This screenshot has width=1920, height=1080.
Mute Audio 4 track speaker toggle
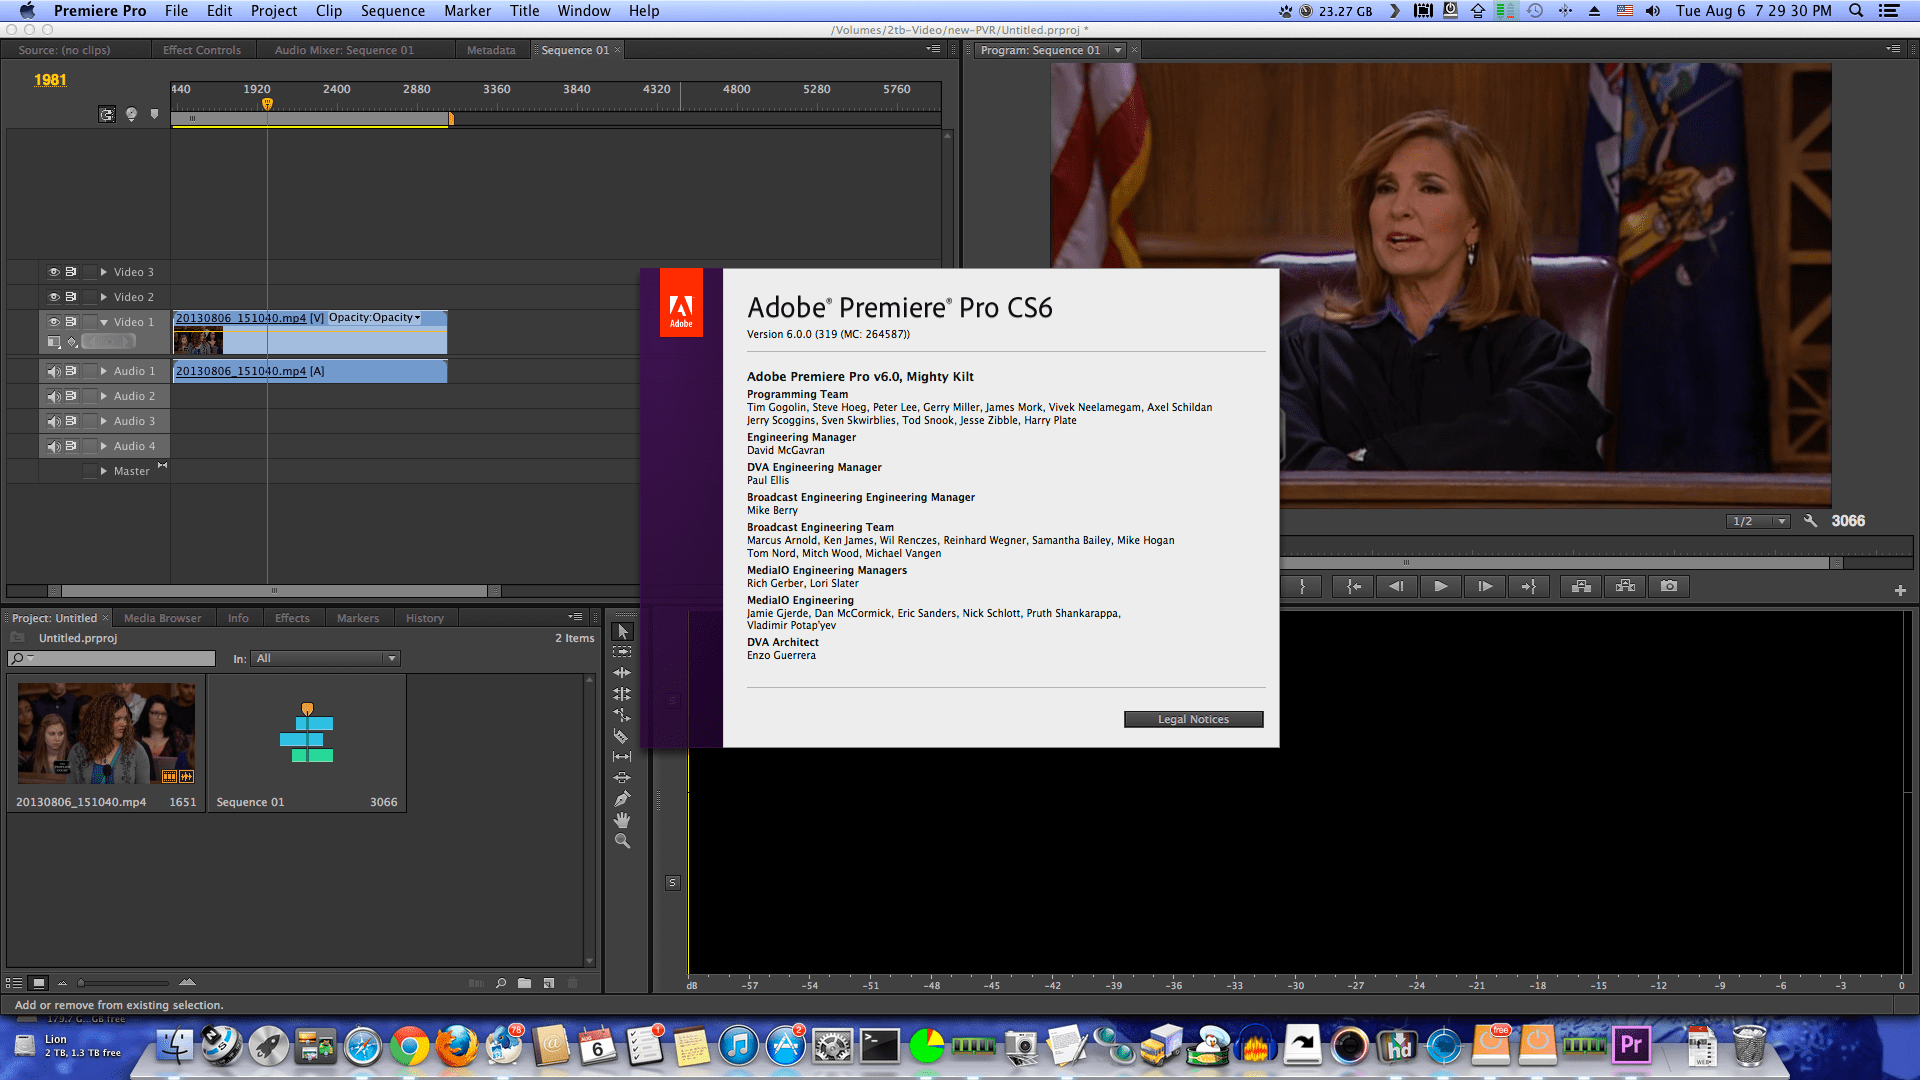[54, 446]
